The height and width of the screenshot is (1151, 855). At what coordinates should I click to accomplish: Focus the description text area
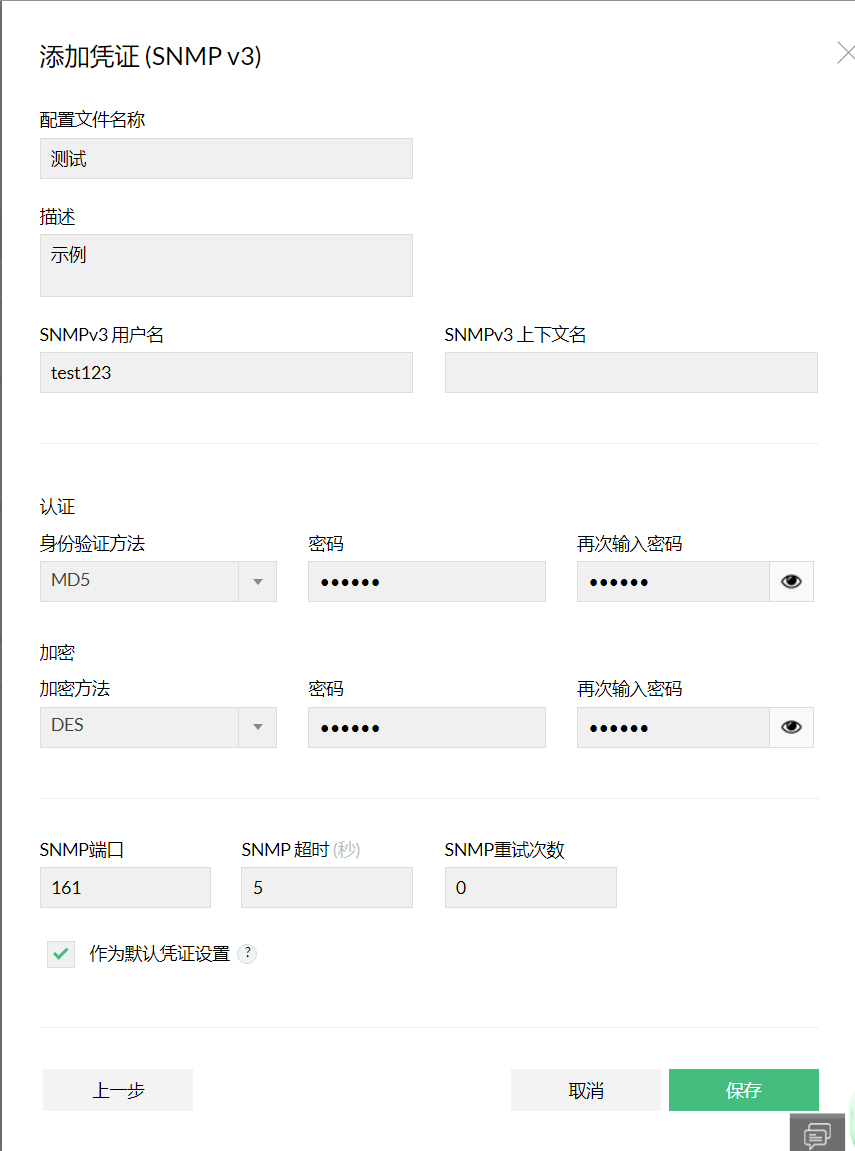click(226, 265)
